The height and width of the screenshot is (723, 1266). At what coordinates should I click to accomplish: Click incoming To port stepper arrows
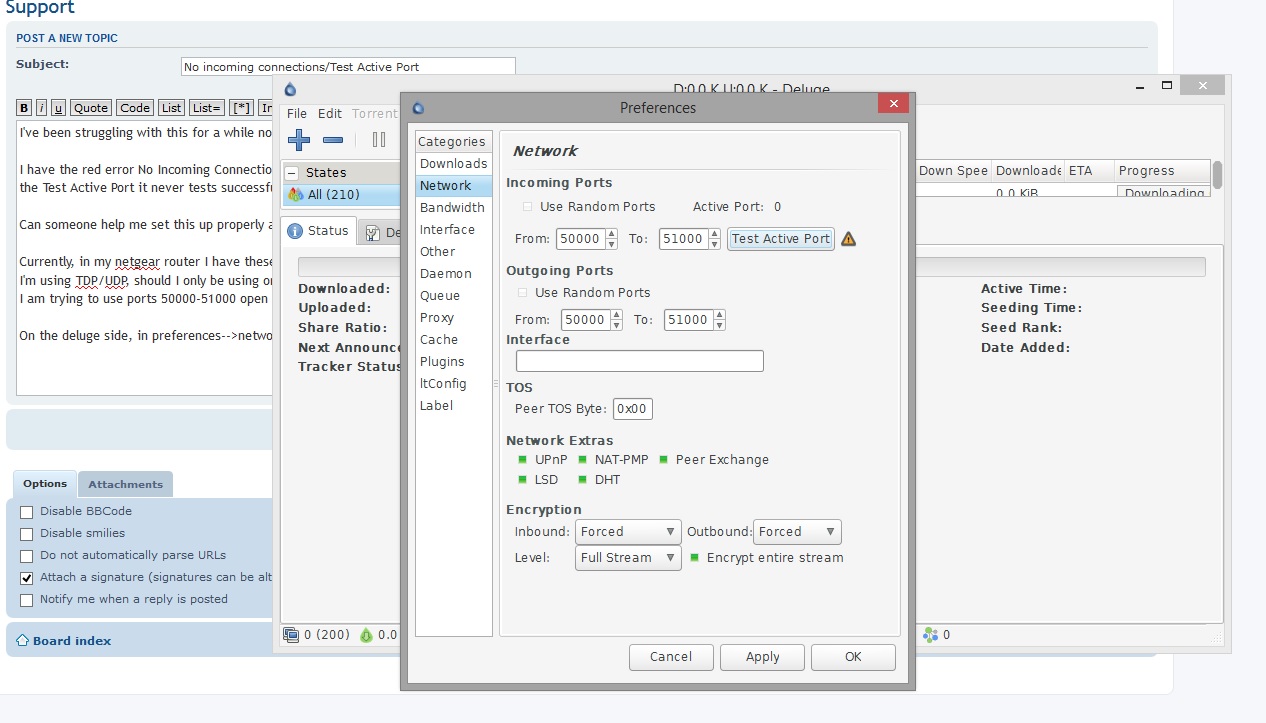[x=714, y=239]
